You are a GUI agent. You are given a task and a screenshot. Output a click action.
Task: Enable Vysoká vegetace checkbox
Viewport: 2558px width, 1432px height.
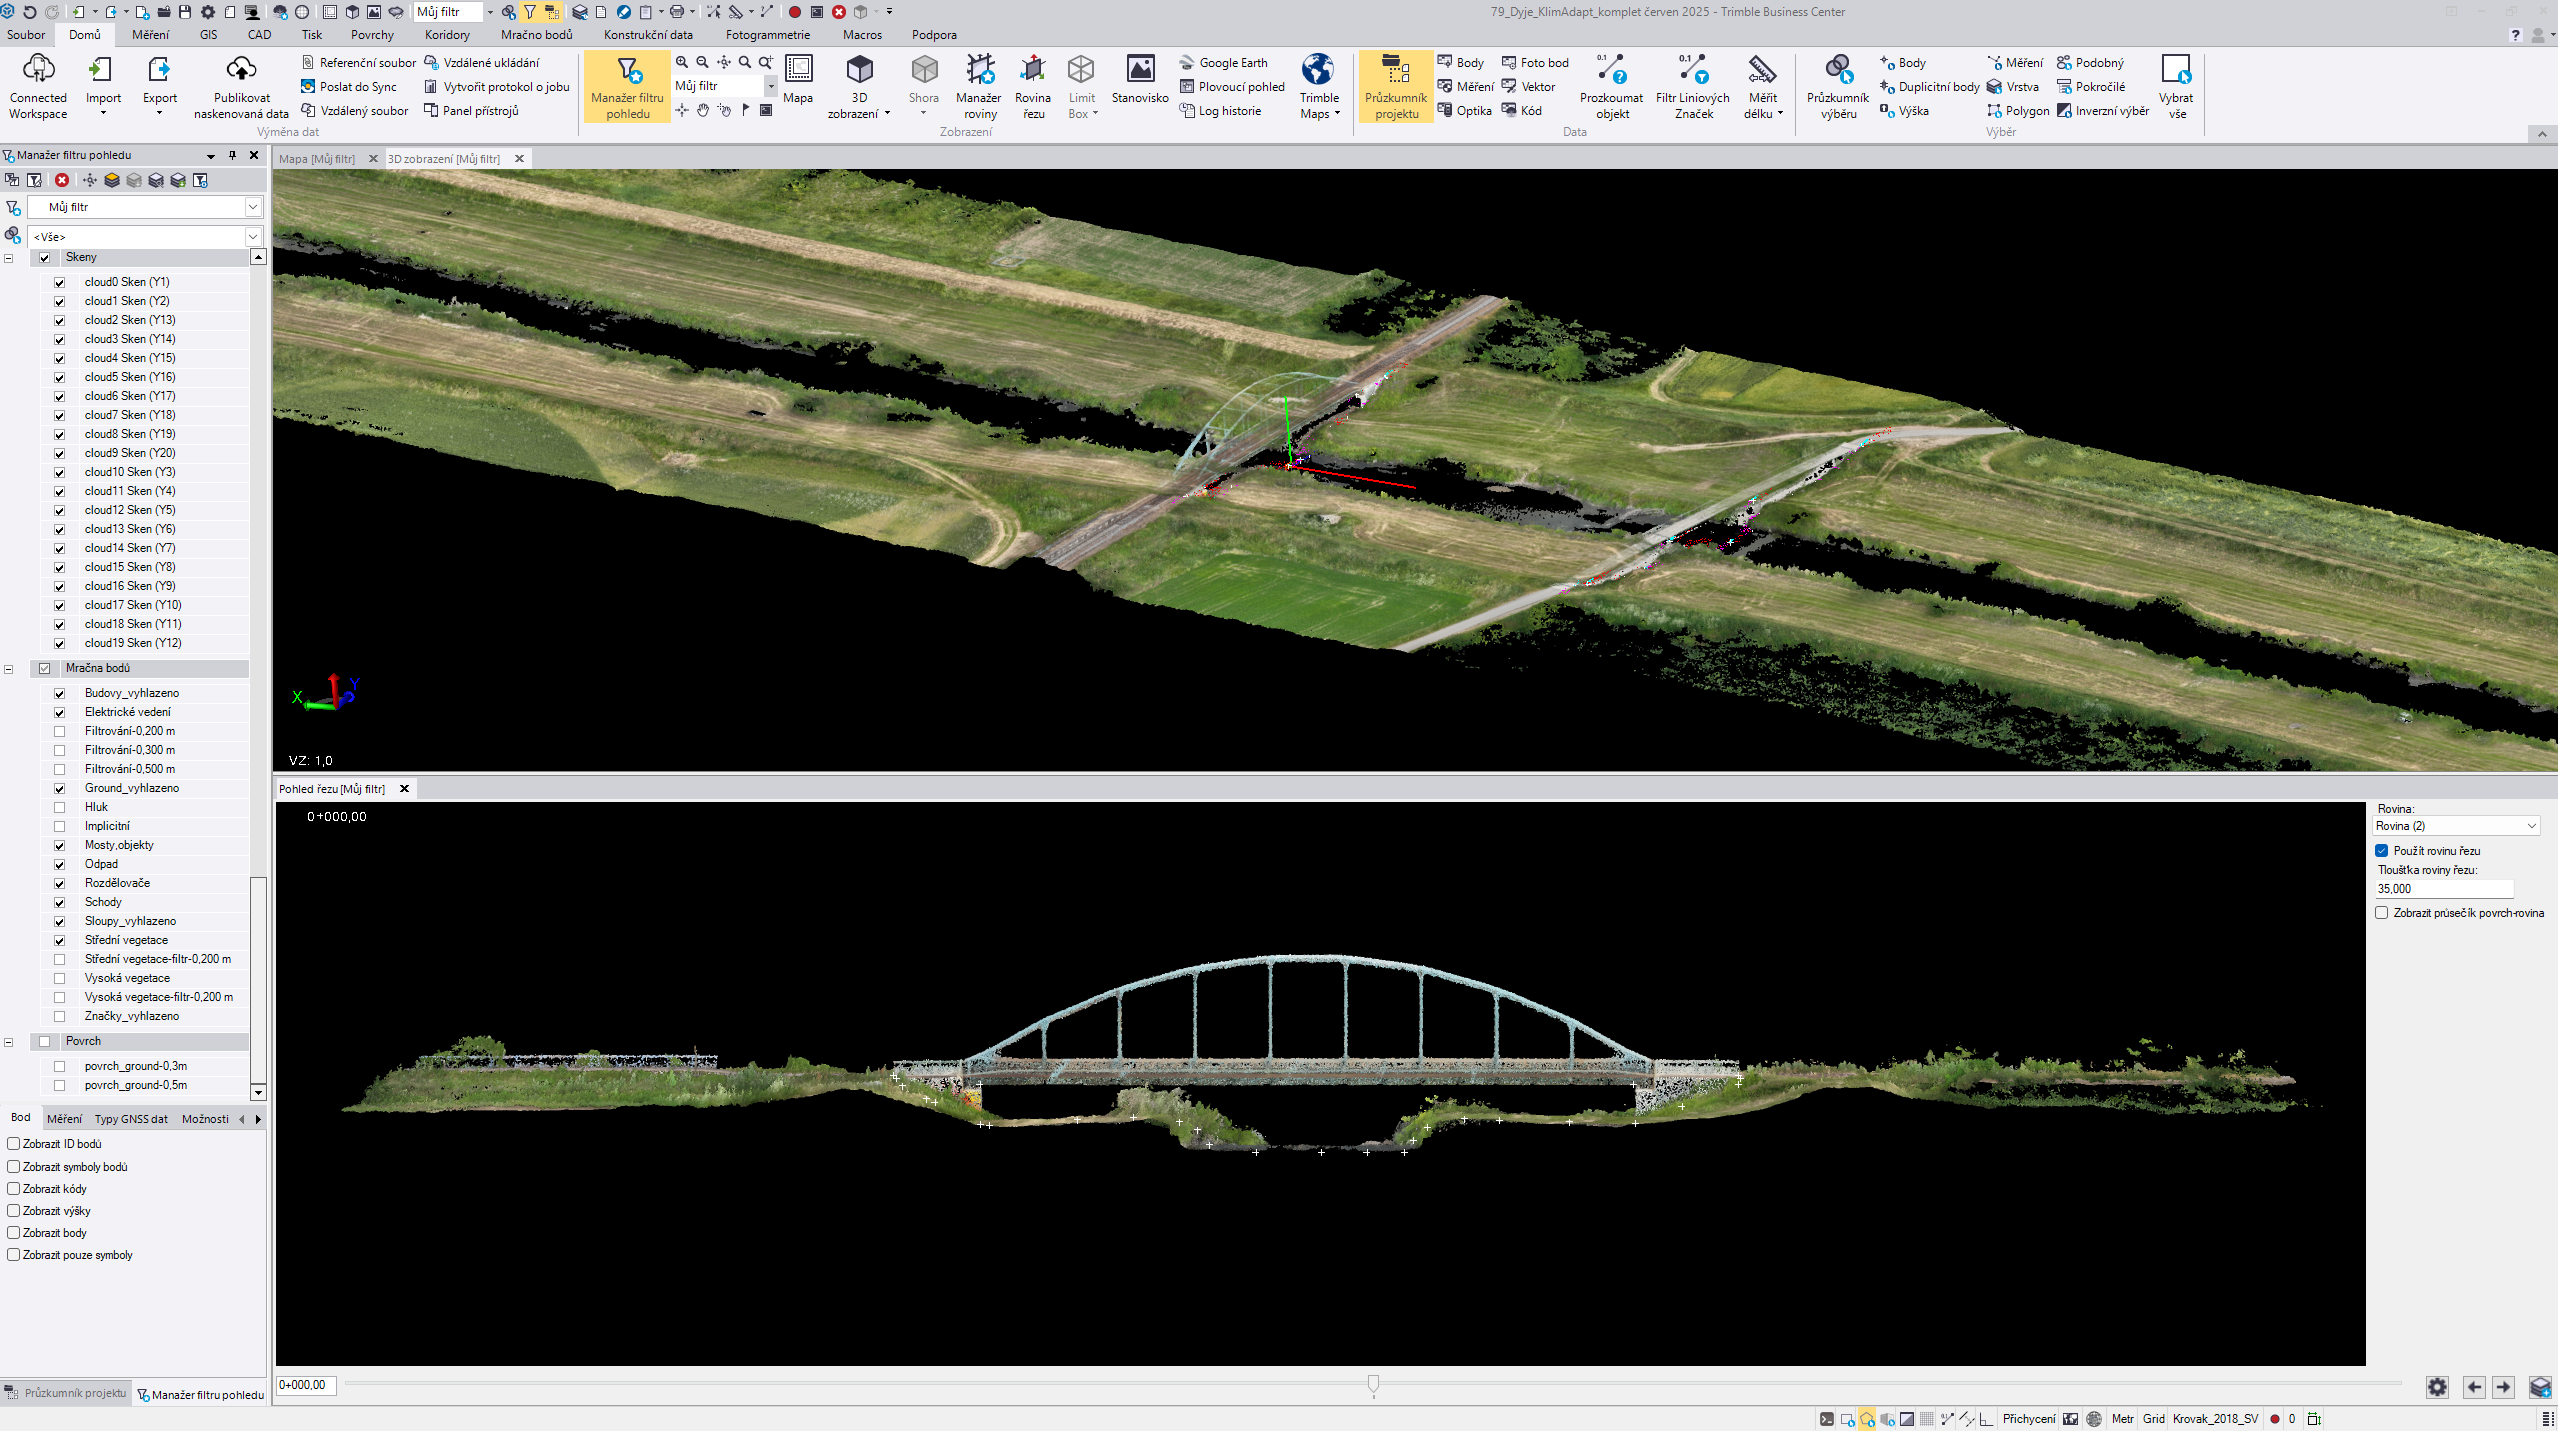(59, 979)
